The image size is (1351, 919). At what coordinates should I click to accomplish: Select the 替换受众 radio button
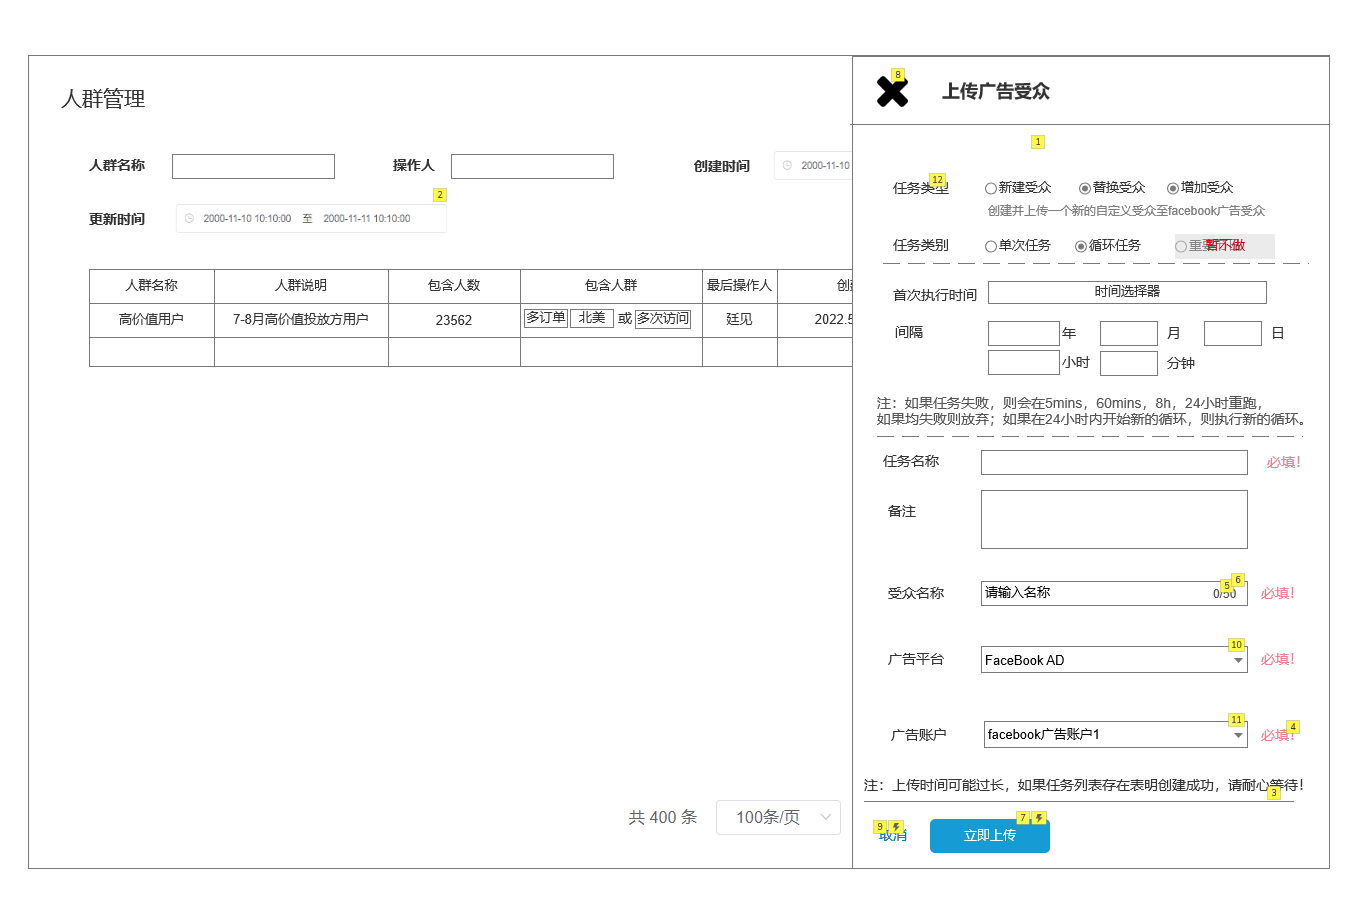(x=1084, y=188)
